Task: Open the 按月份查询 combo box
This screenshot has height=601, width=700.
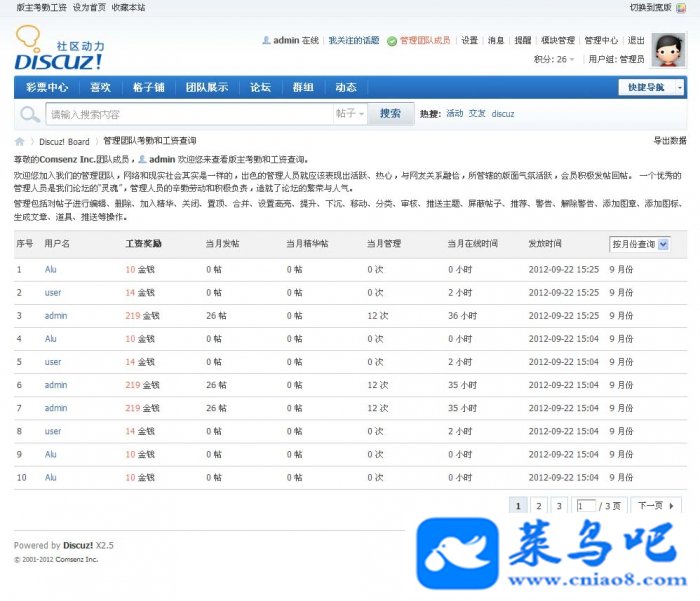Action: point(640,244)
